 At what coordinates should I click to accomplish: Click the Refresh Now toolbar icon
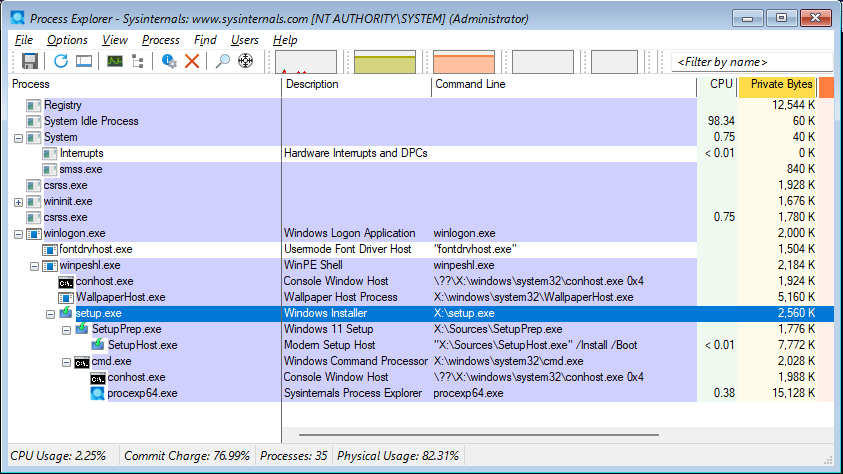pos(61,61)
